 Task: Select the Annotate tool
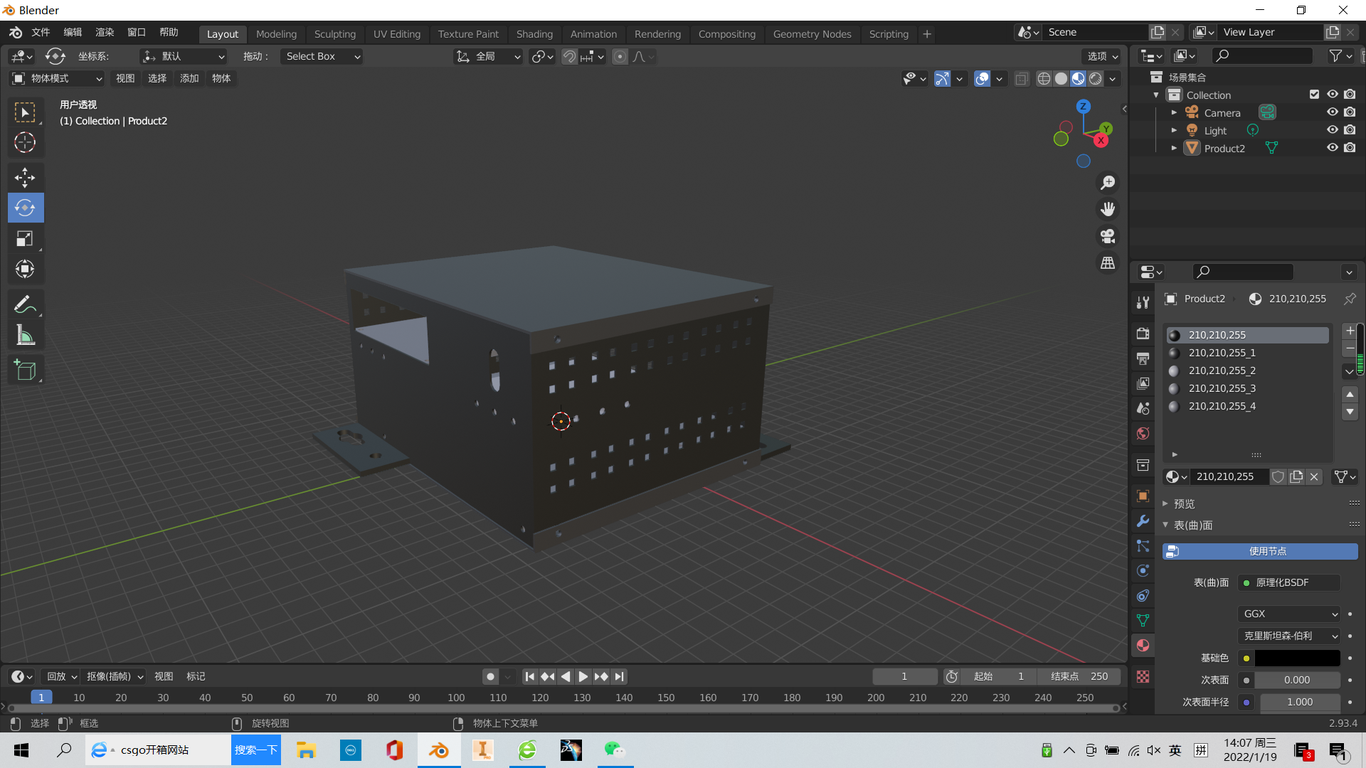(x=25, y=305)
